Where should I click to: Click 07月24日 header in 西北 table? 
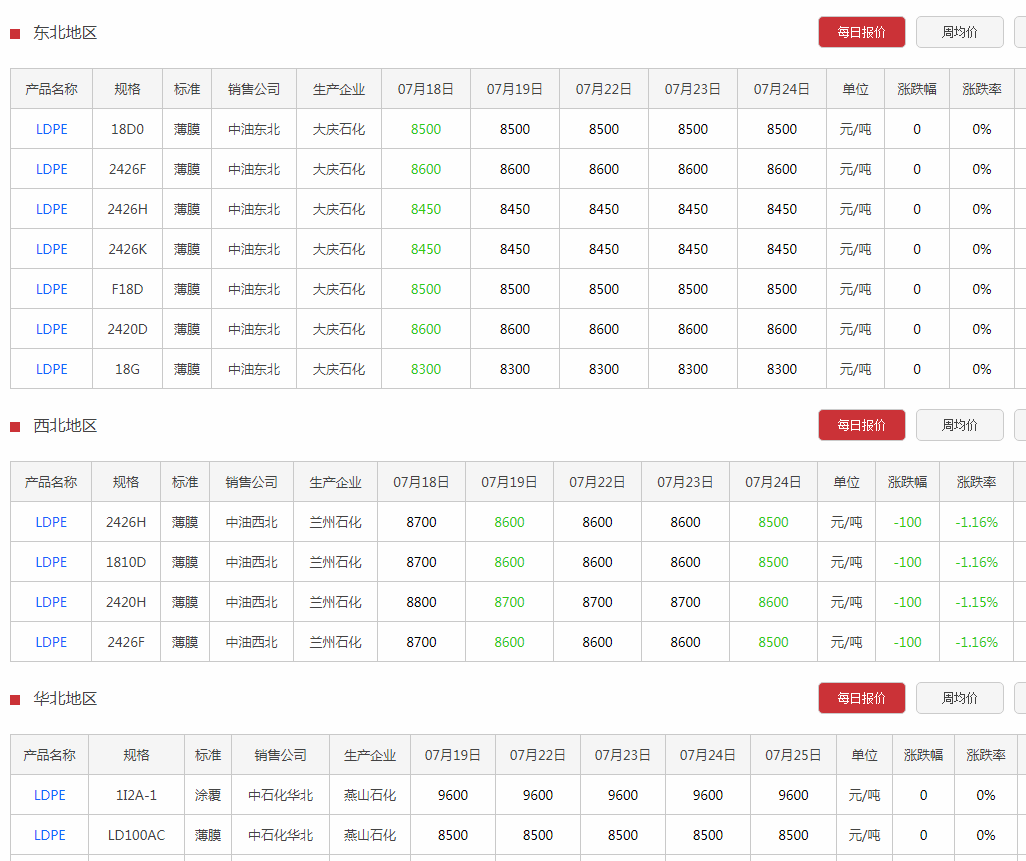tap(773, 482)
